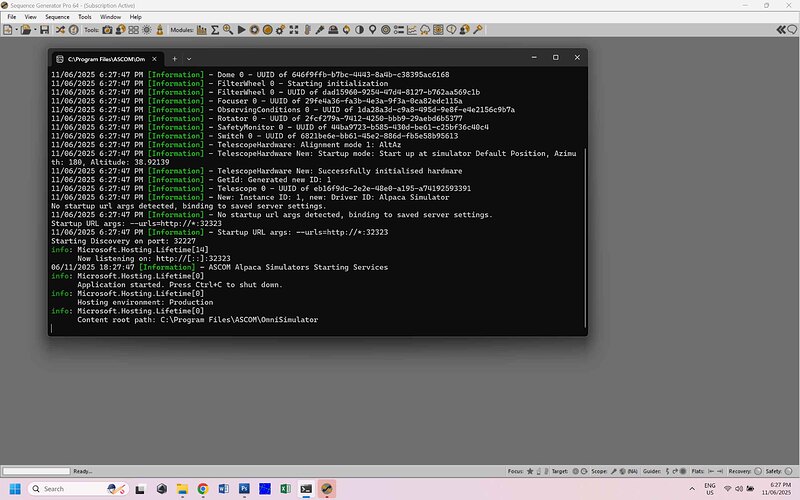Open the Sequence menu
This screenshot has height=500, width=800.
[x=57, y=17]
